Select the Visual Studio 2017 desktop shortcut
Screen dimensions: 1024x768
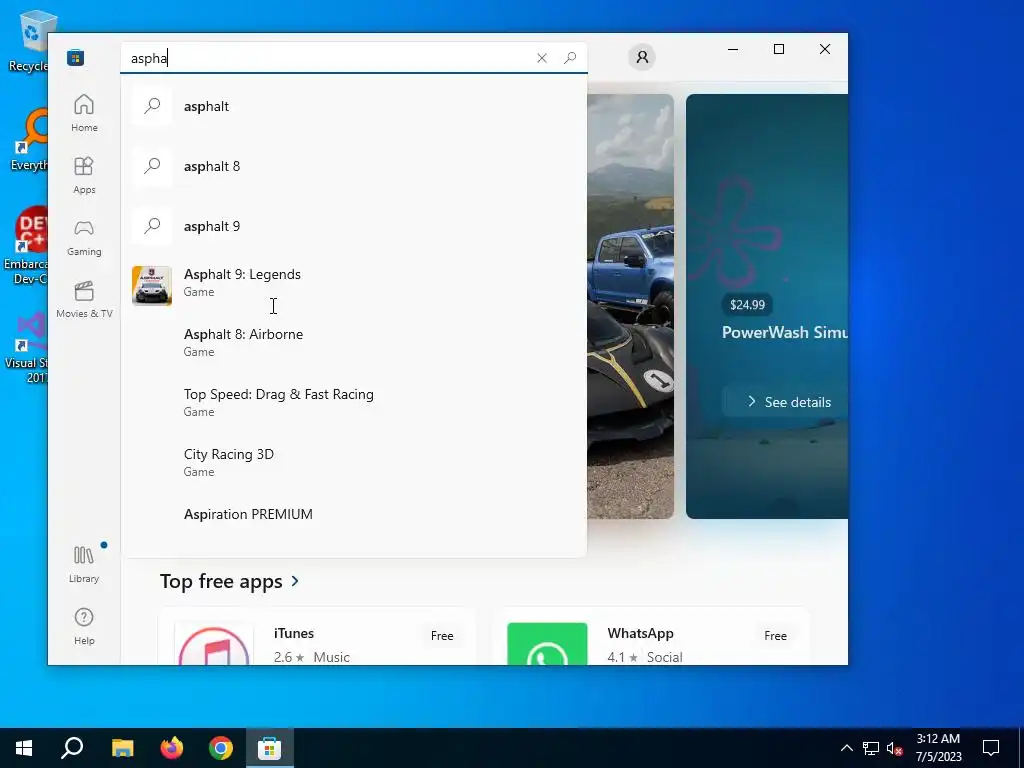pos(27,348)
